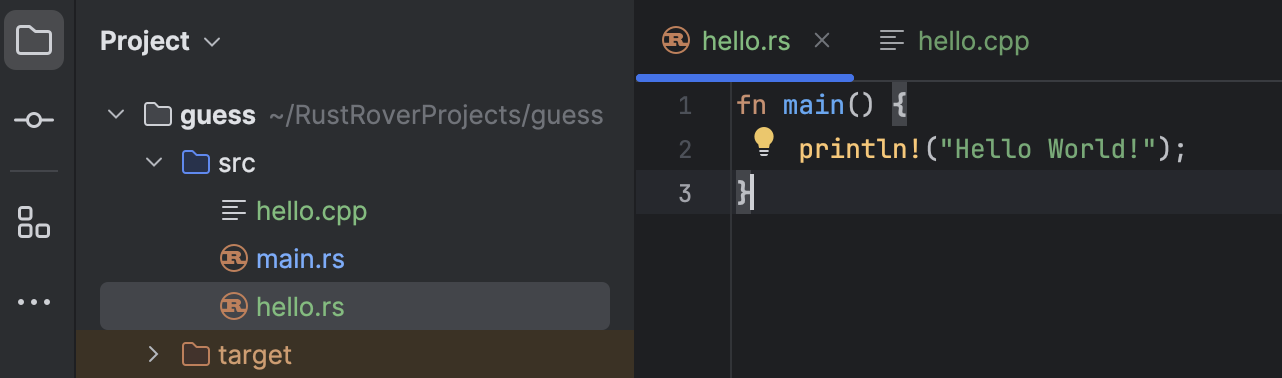Open main.rs in the project tree
The image size is (1282, 378).
pyautogui.click(x=300, y=259)
